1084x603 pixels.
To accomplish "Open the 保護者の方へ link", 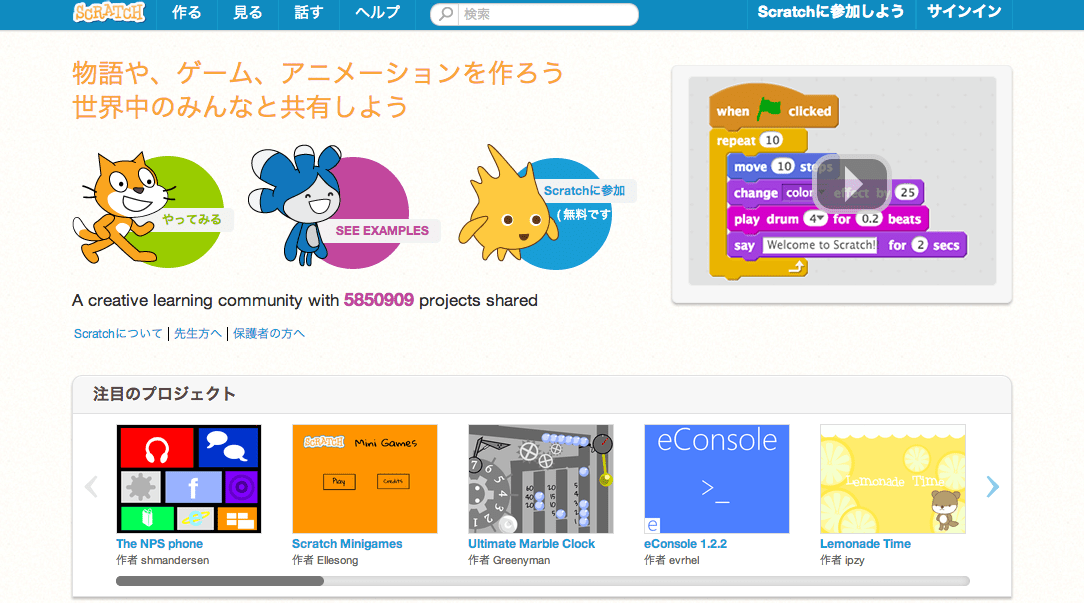I will click(269, 333).
